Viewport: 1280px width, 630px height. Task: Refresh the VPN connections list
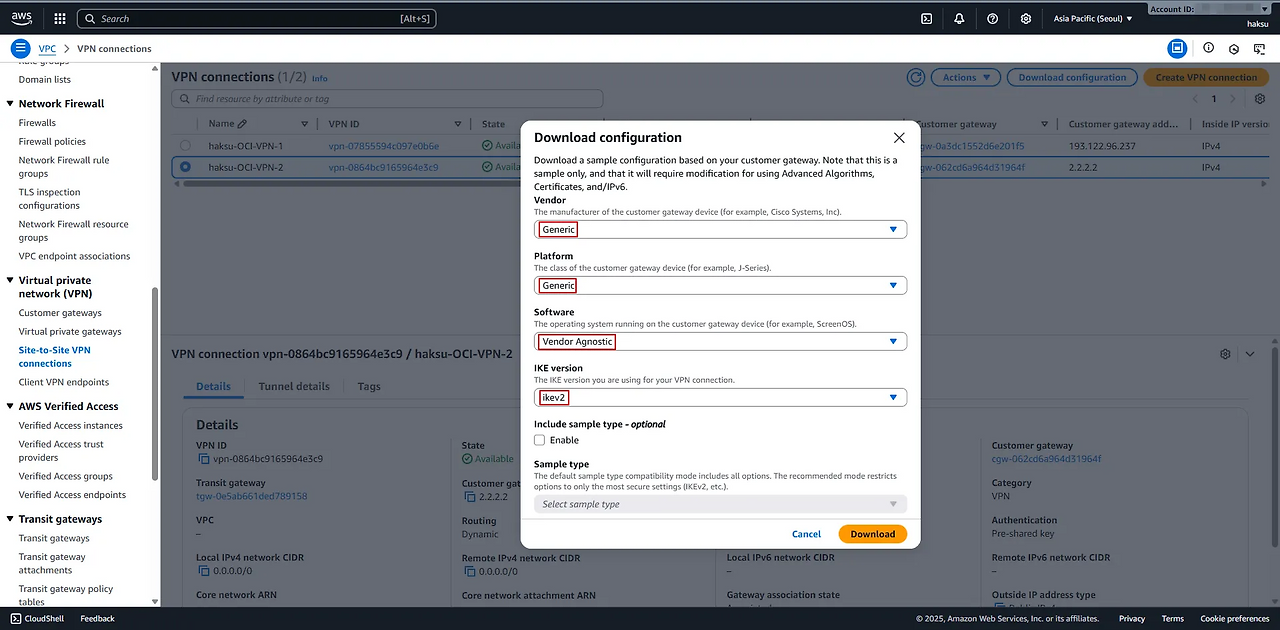tap(915, 77)
